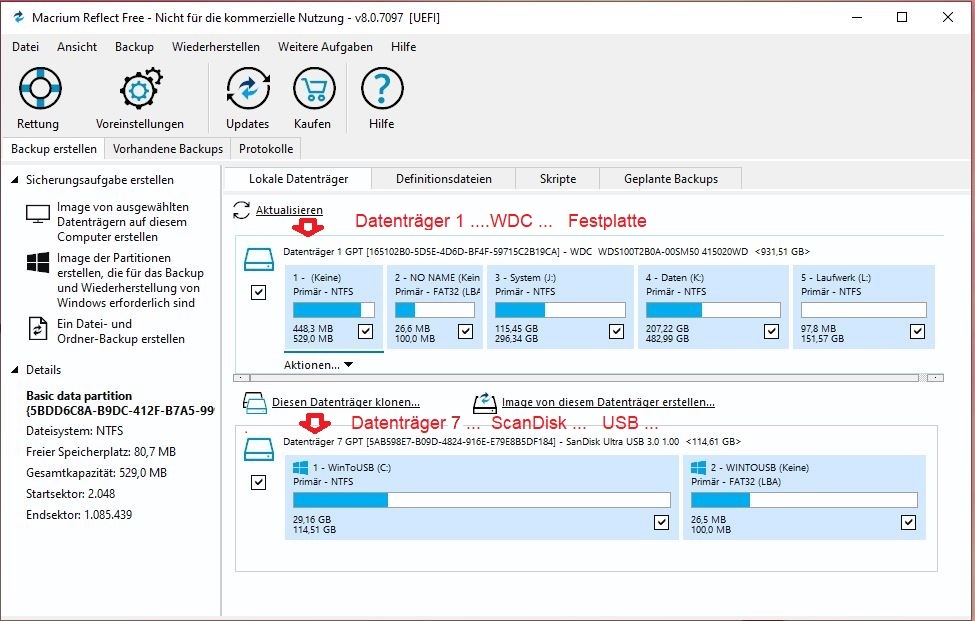
Task: Click the create disk image icon
Action: tap(485, 403)
